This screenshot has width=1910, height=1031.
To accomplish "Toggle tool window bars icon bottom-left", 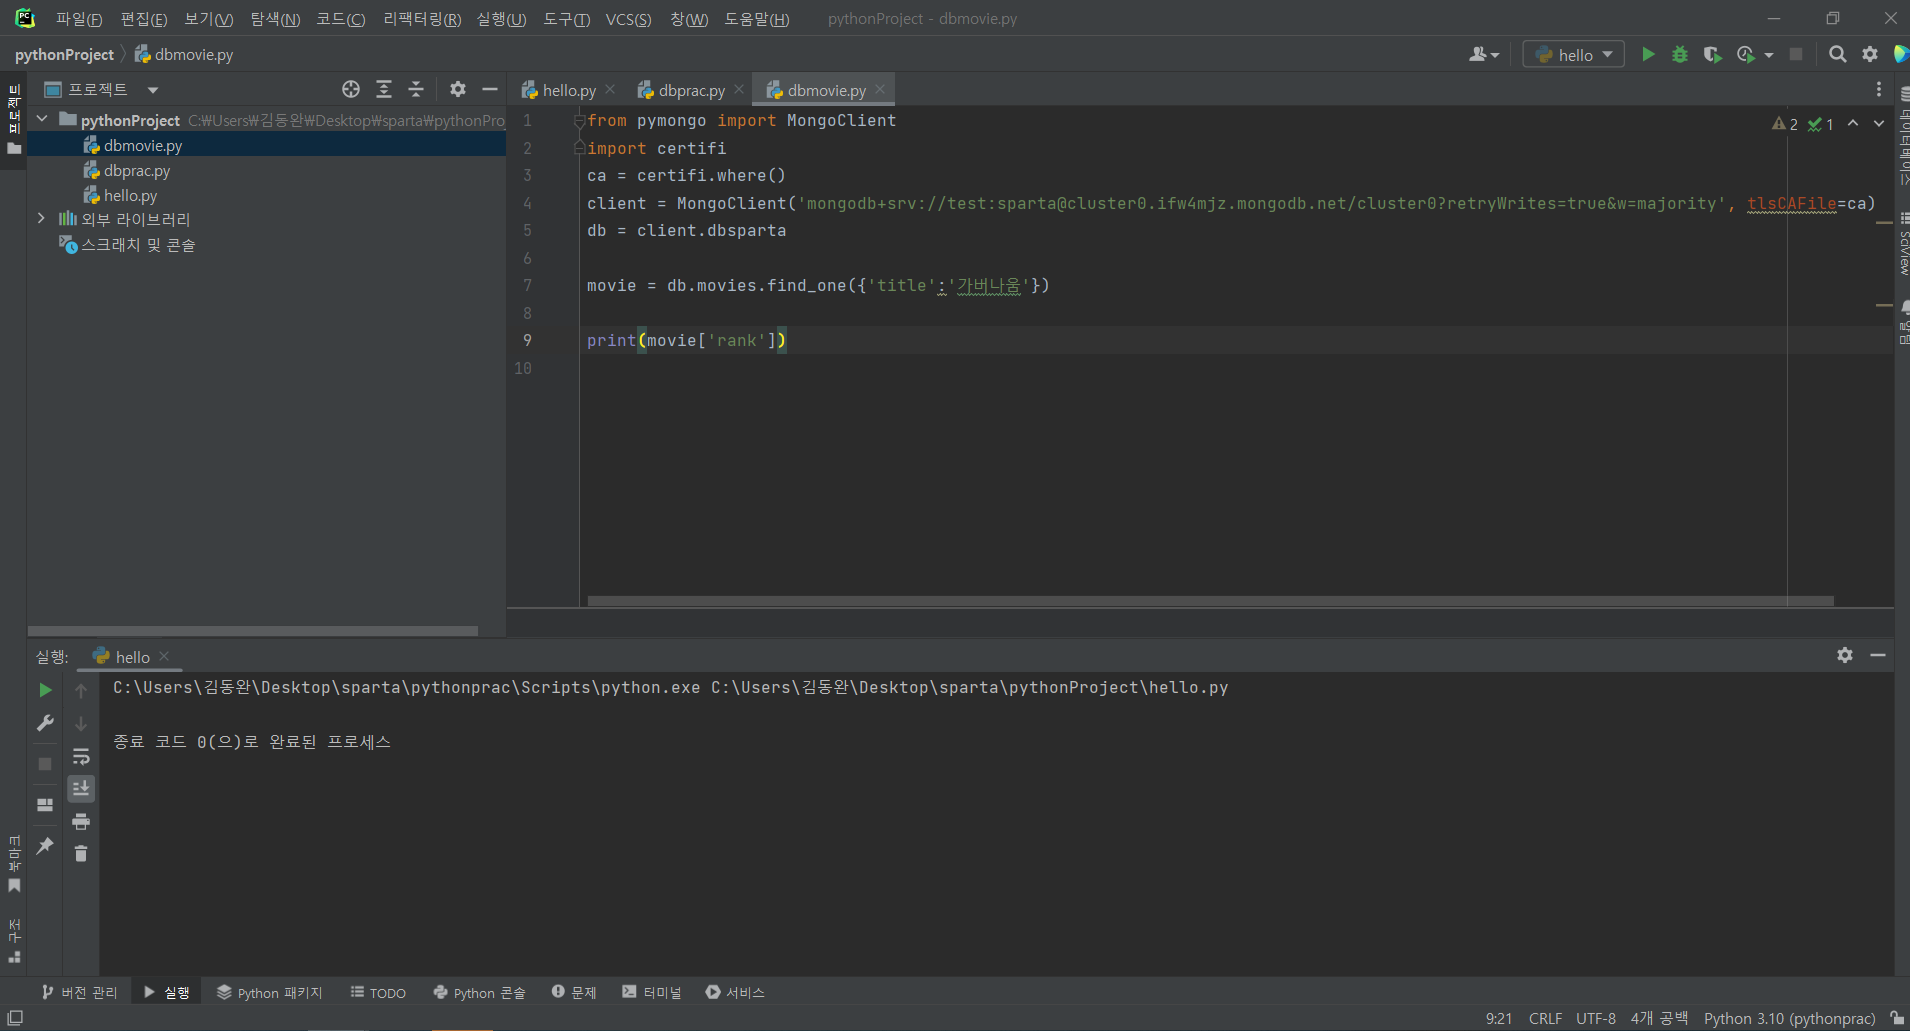I will 15,1018.
